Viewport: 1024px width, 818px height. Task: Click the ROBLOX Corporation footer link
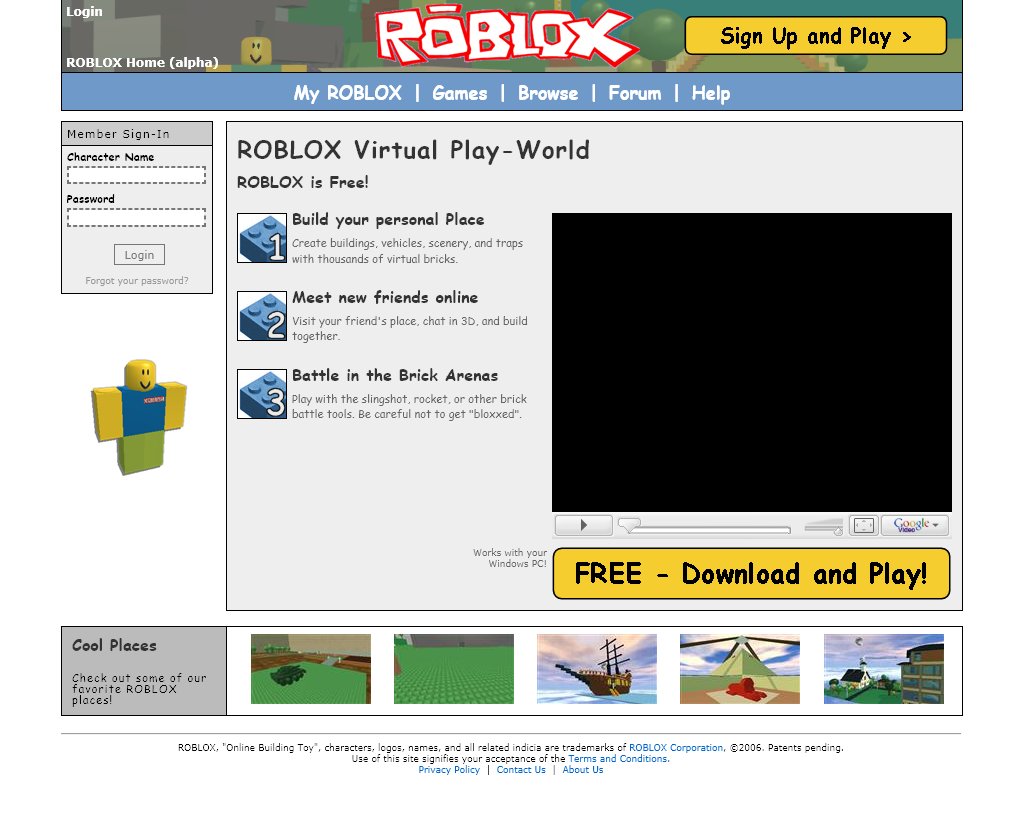676,747
